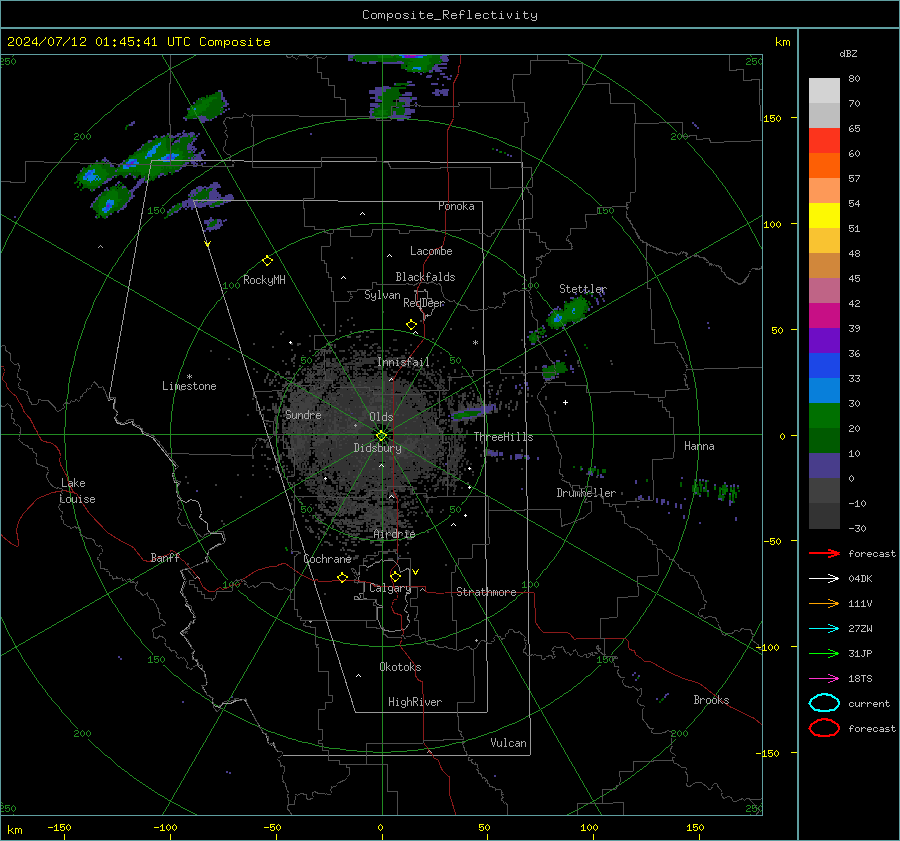Click the Banff label
Screen dimensions: 900x841
tap(165, 558)
